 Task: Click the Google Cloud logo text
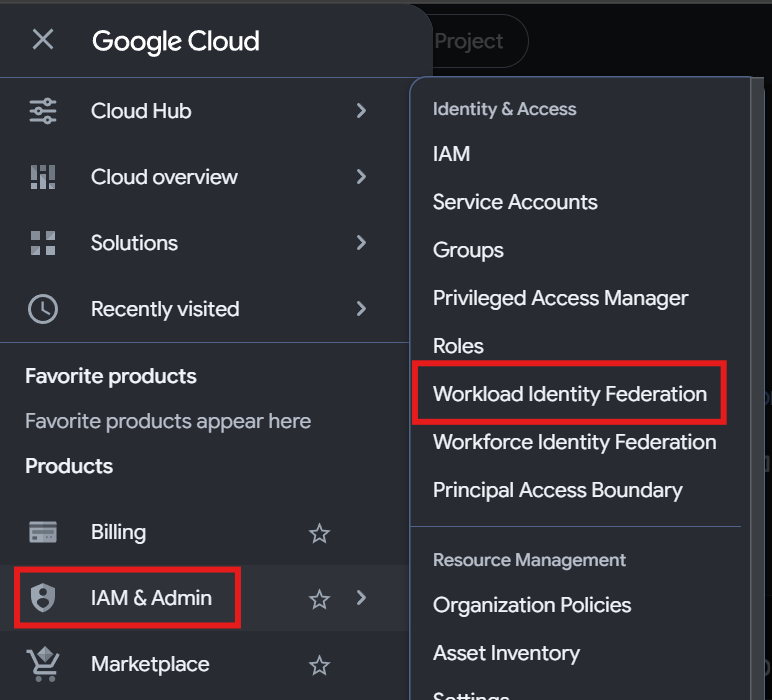[175, 41]
